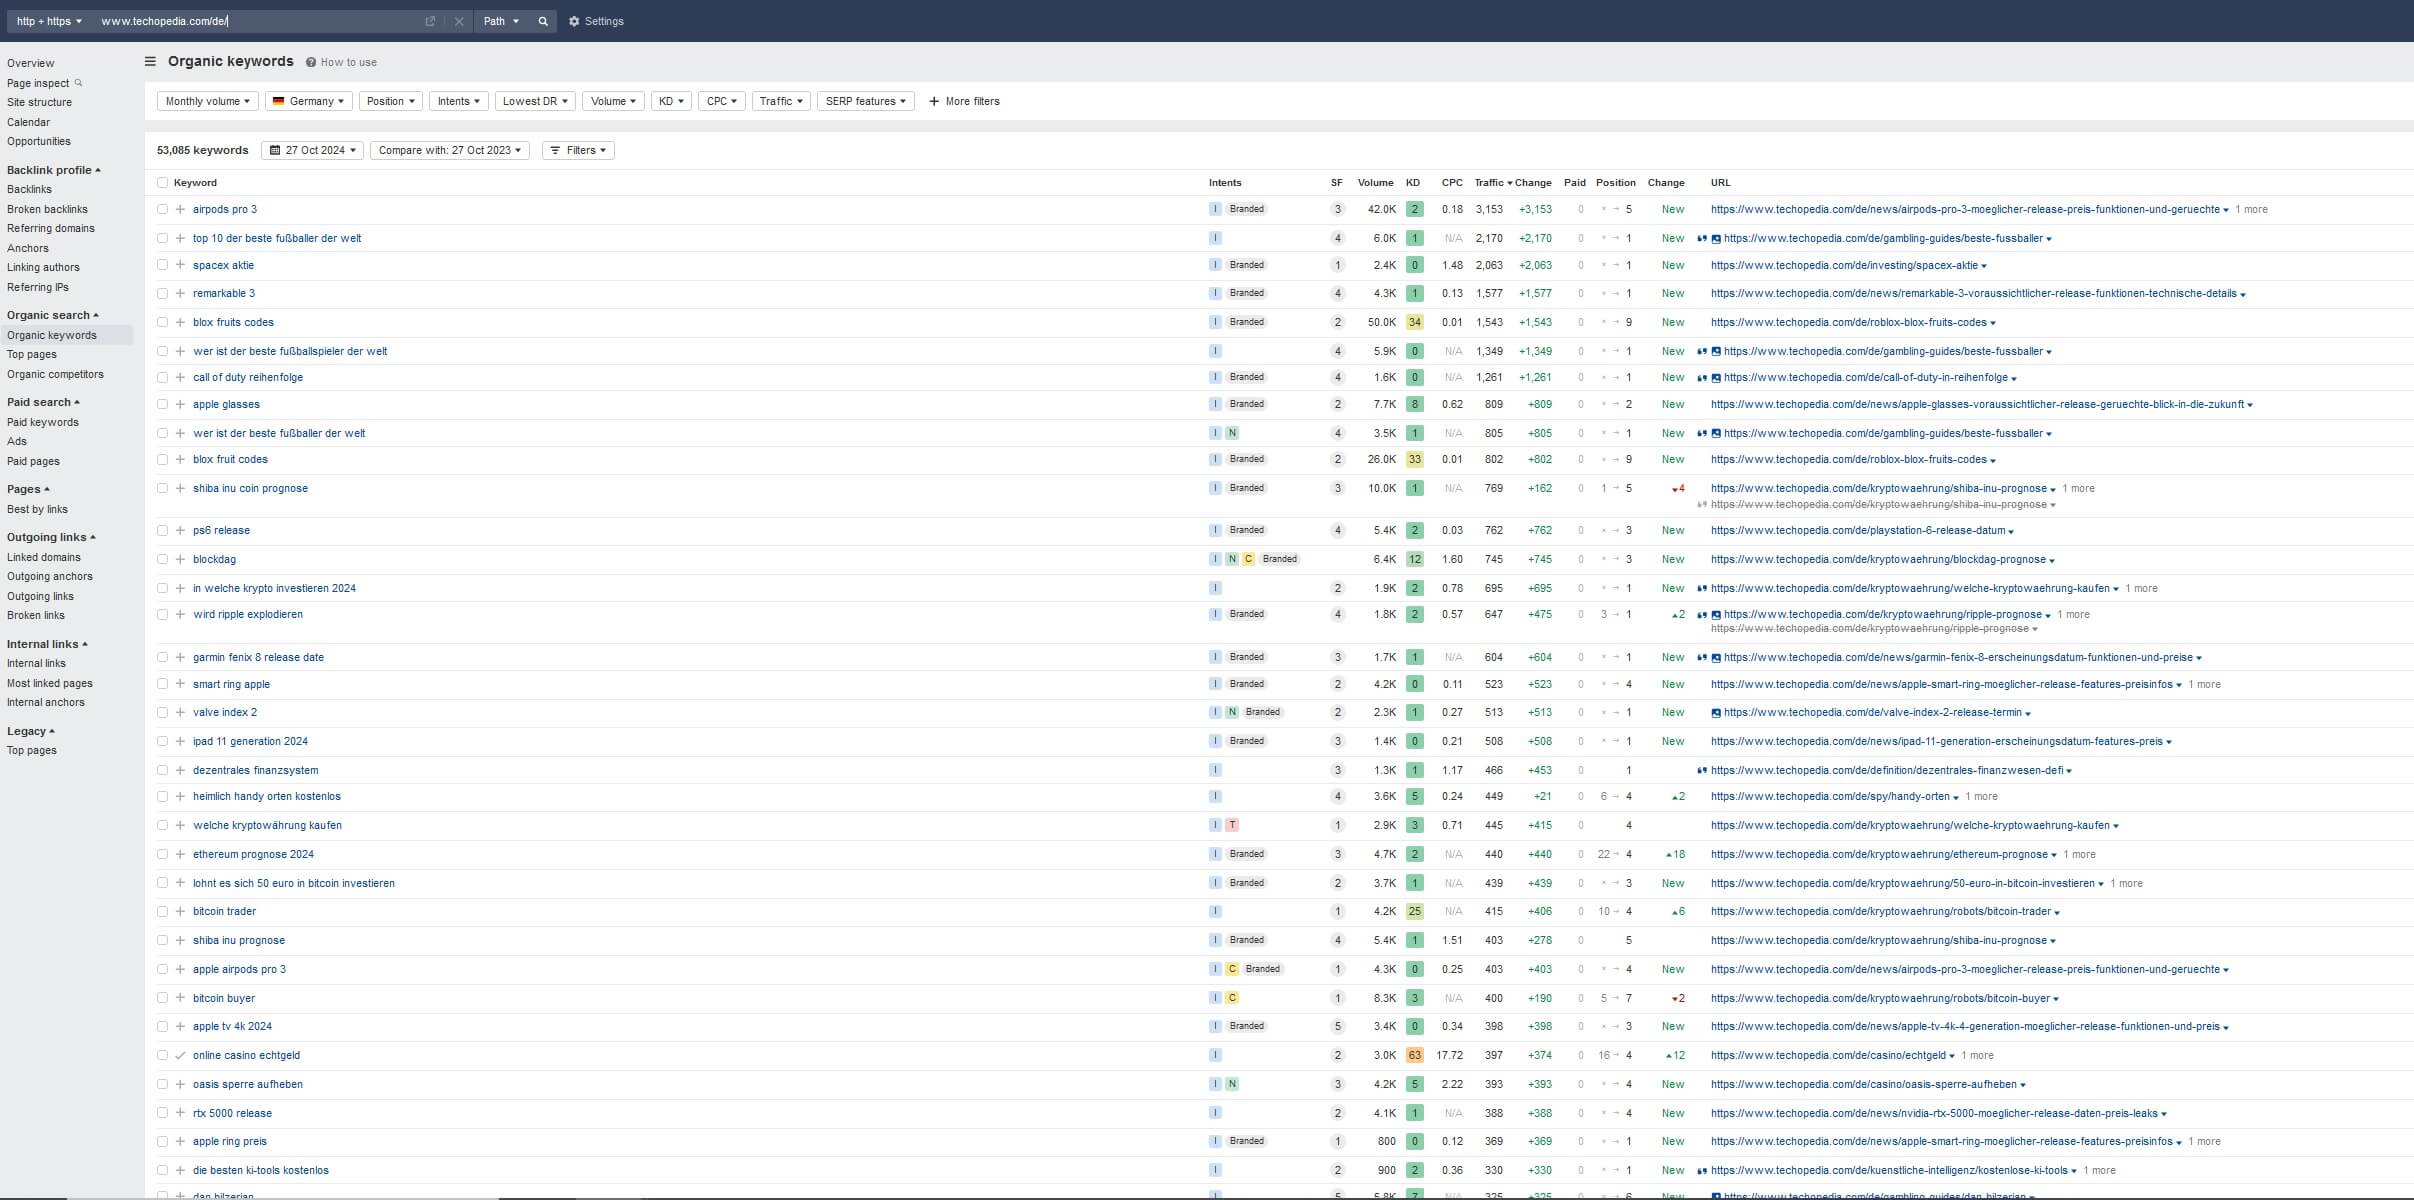Open Site structure in the sidebar
The height and width of the screenshot is (1200, 2414).
tap(39, 102)
